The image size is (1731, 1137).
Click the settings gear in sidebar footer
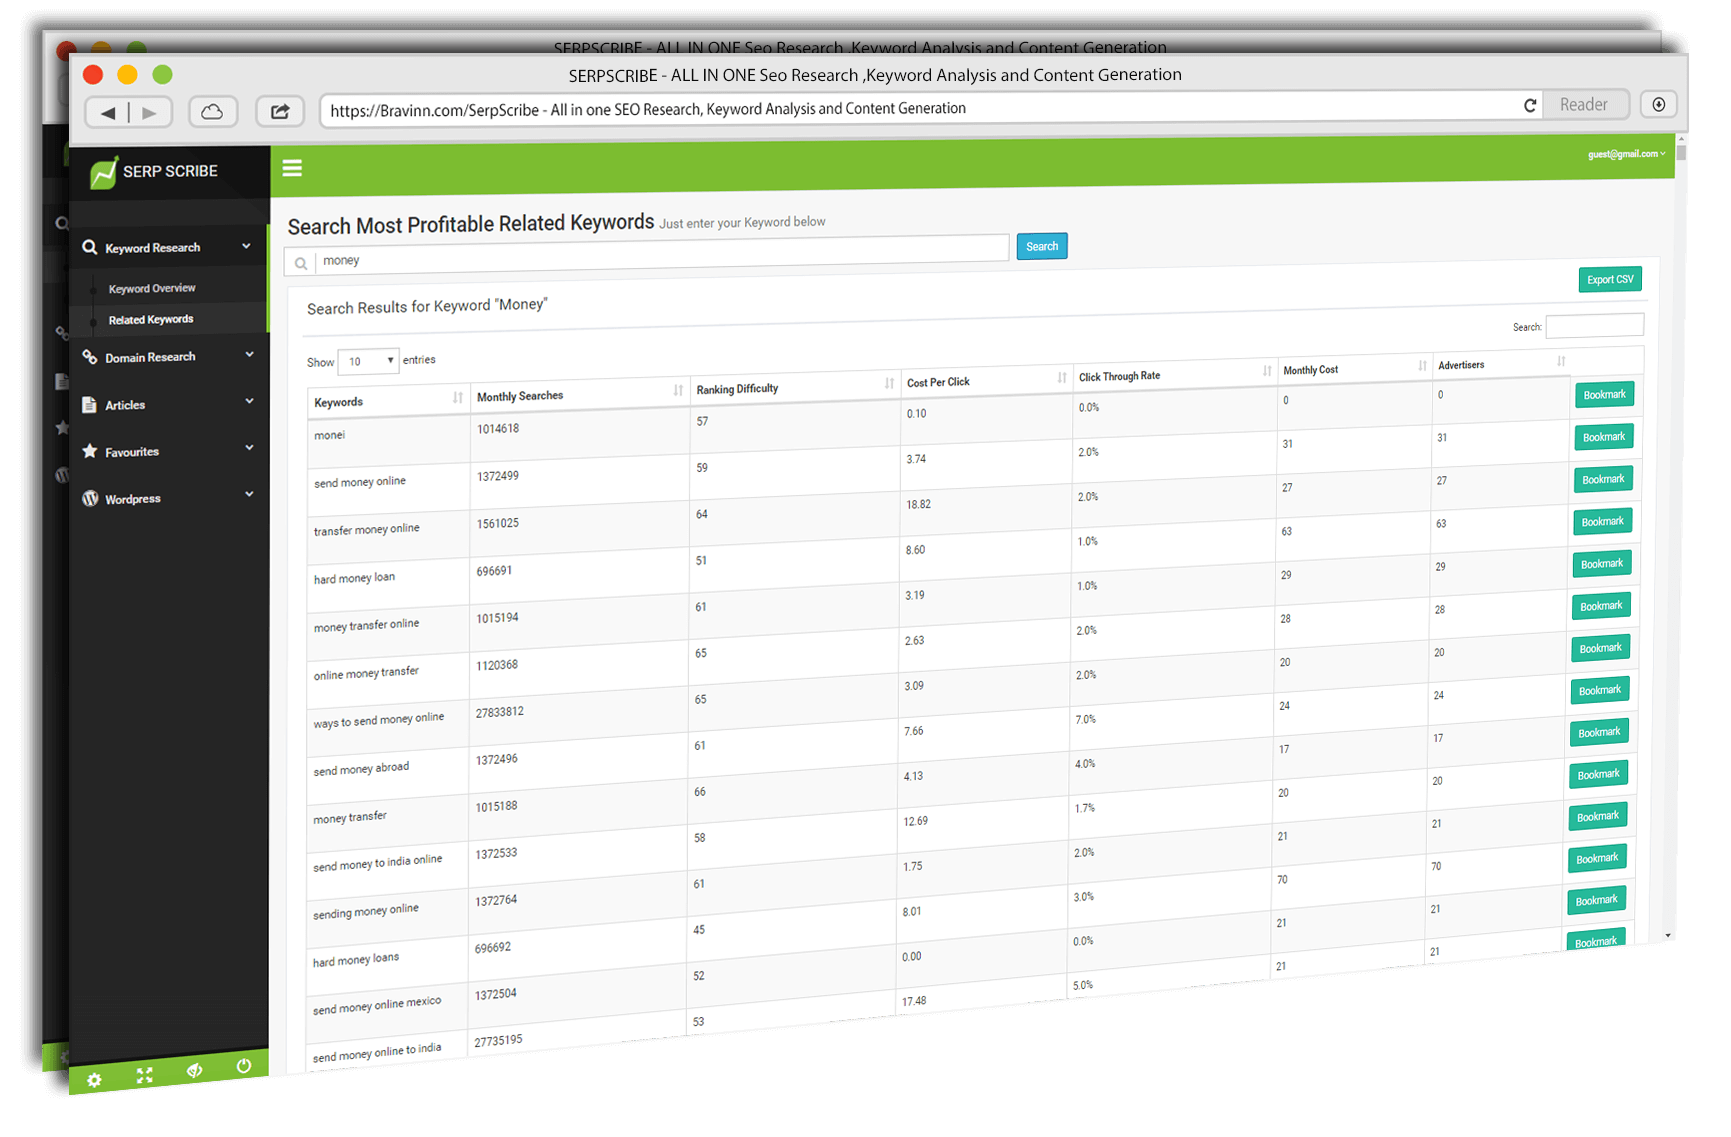point(94,1080)
